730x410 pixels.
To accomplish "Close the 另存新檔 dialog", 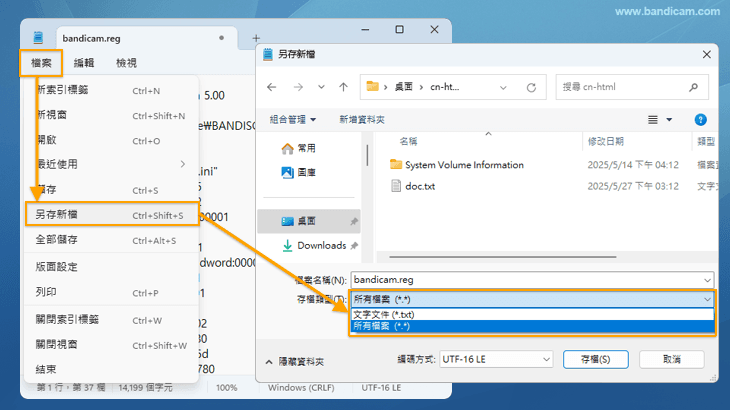I will (x=707, y=54).
